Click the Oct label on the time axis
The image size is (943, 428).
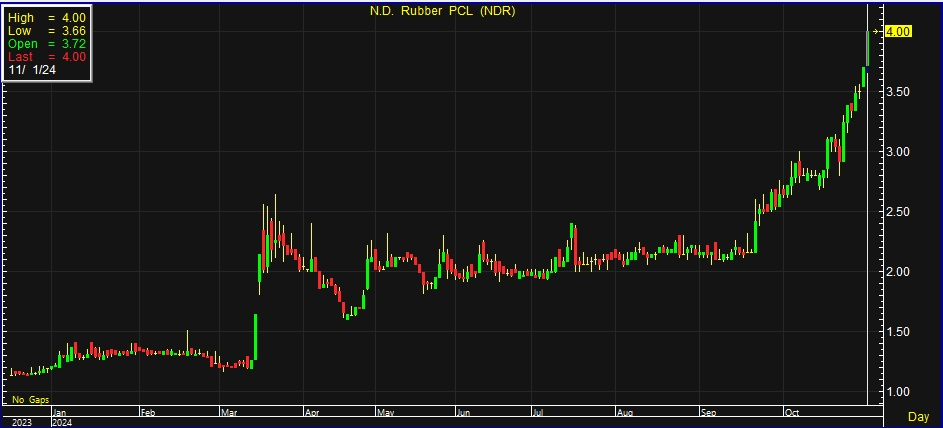pos(794,411)
